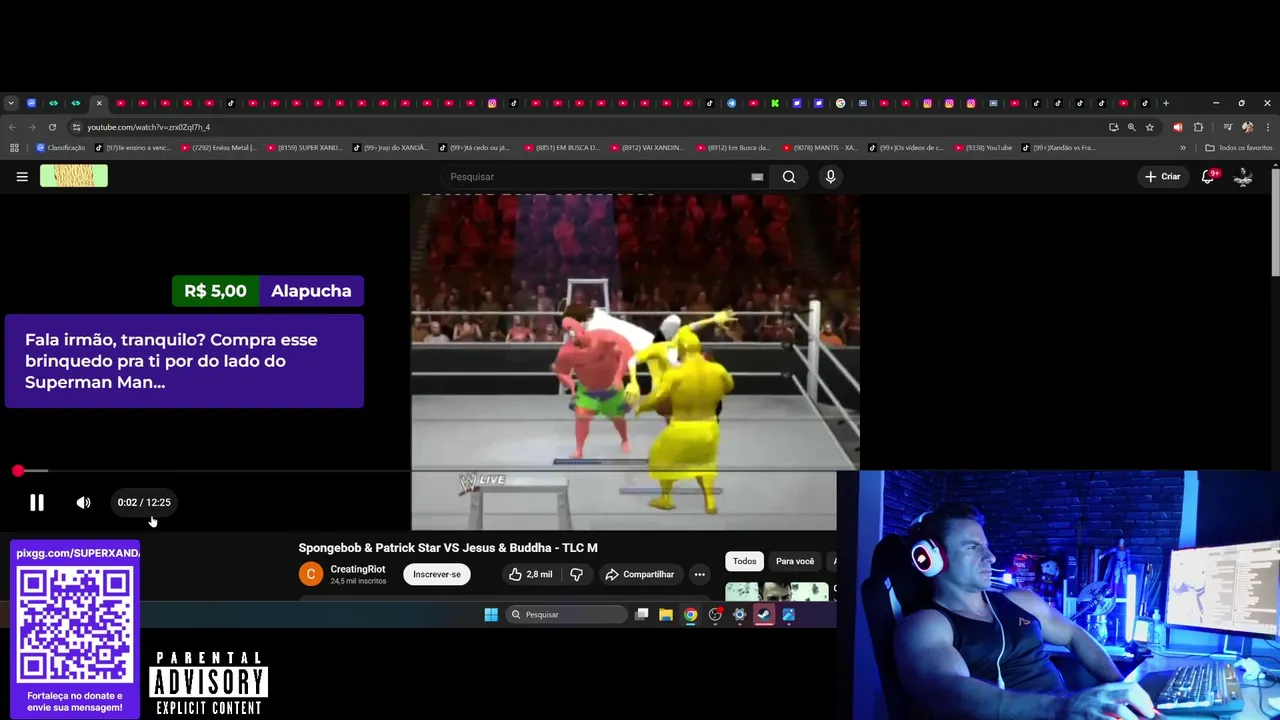
Task: Go back to previous page
Action: [12, 127]
